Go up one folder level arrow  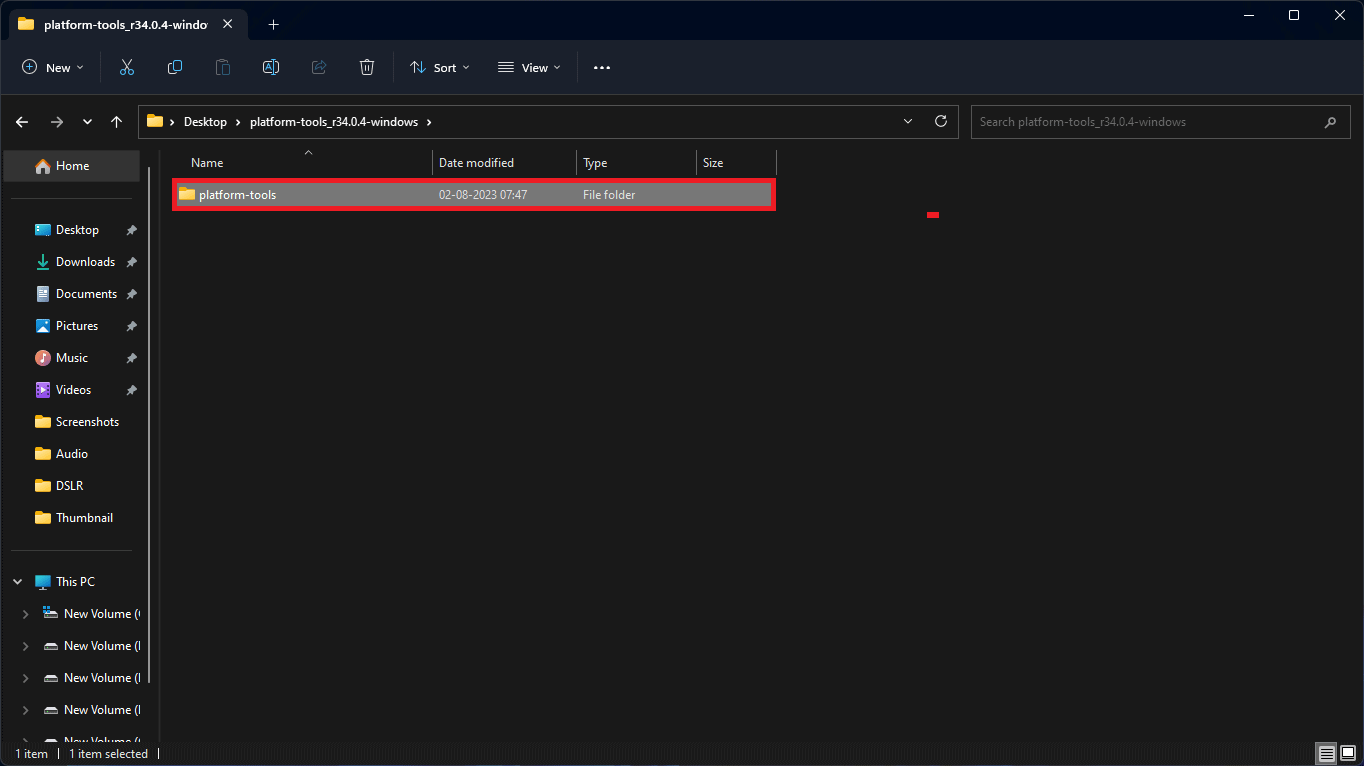(x=116, y=122)
